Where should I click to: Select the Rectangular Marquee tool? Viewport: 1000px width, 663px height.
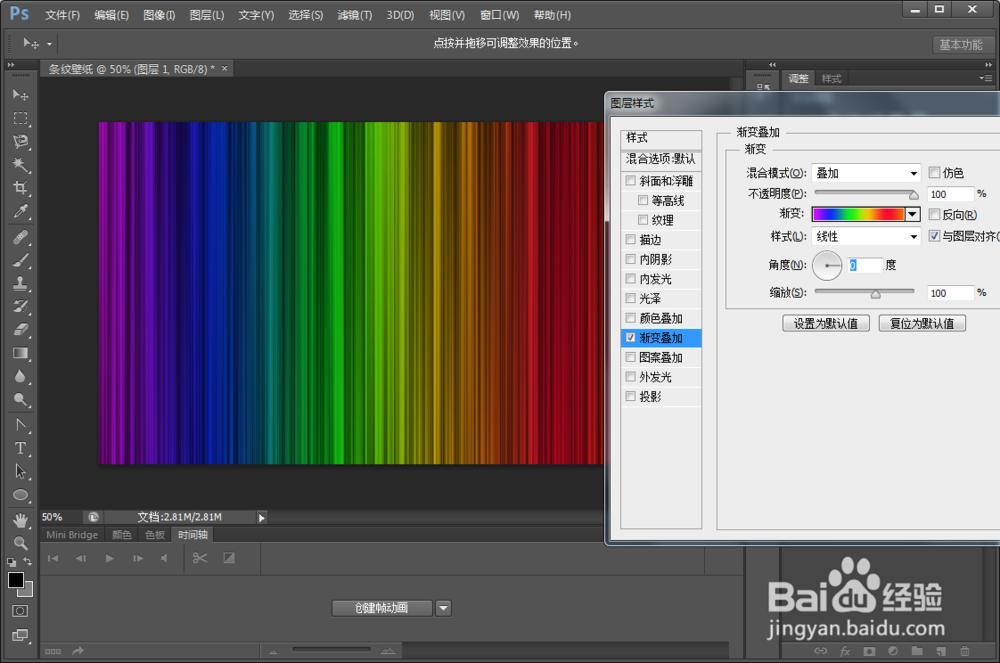pyautogui.click(x=20, y=119)
